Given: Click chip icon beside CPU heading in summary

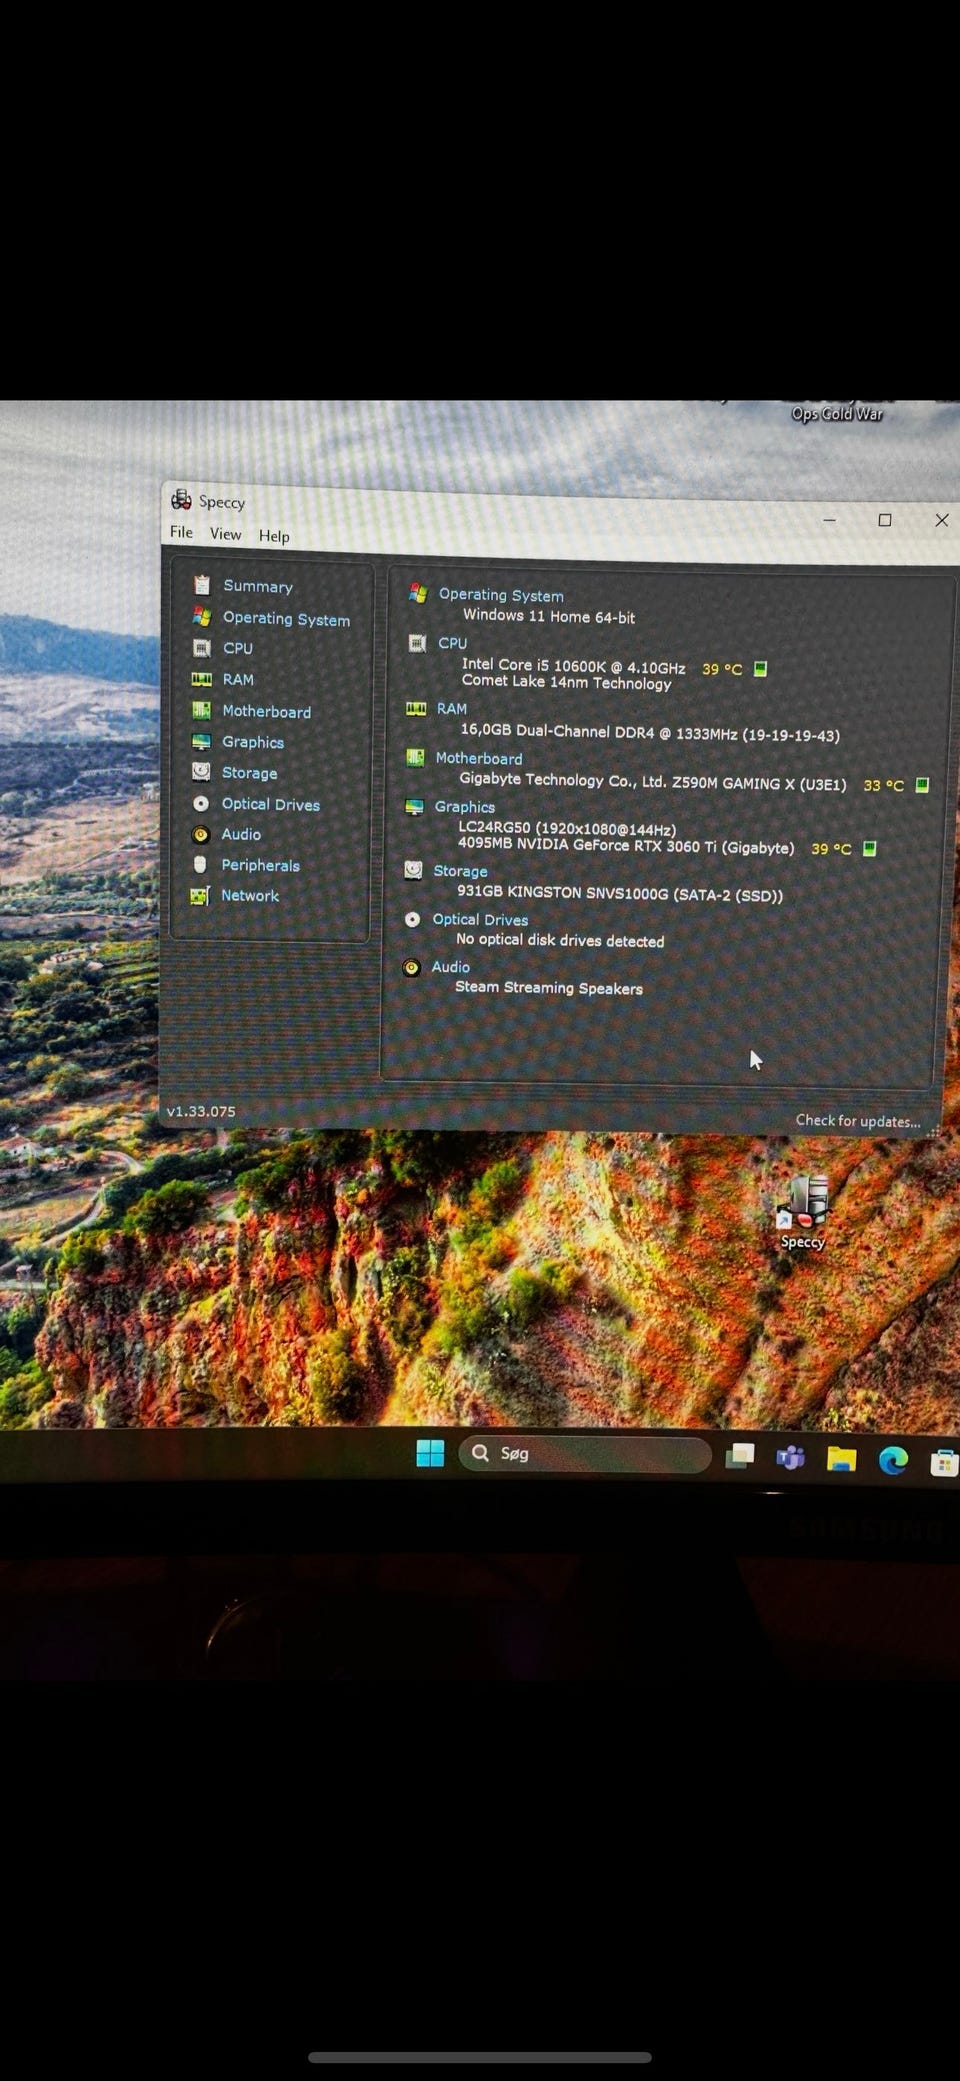Looking at the screenshot, I should tap(417, 643).
